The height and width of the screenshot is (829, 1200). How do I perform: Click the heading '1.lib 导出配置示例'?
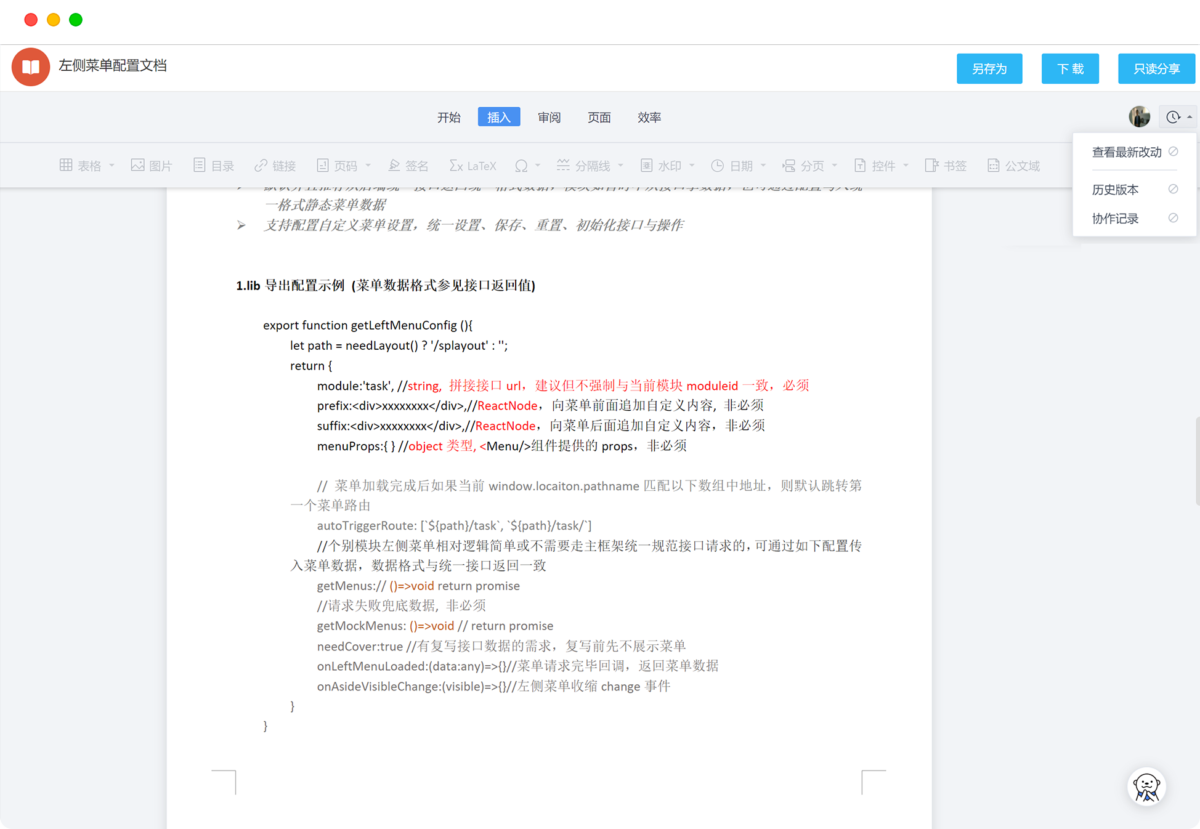290,285
